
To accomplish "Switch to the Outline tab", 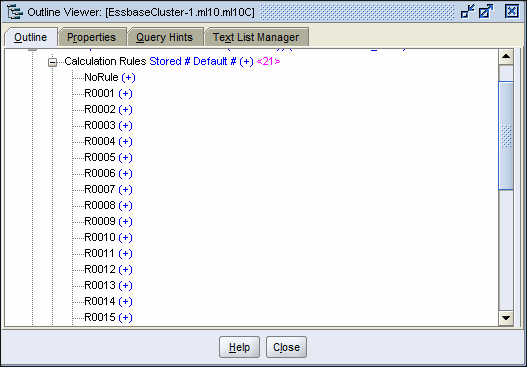I will (x=31, y=37).
